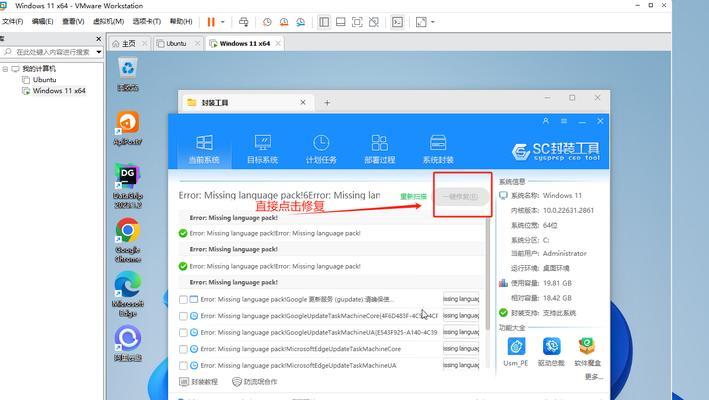Open the Recycle Bin on the desktop
Viewport: 709px width, 400px height.
[x=128, y=75]
